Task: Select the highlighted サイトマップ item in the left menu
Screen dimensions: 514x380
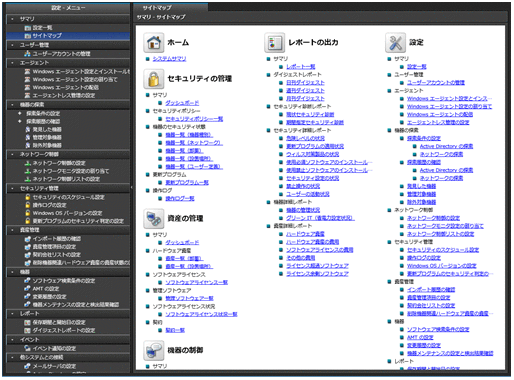Action: pyautogui.click(x=68, y=36)
